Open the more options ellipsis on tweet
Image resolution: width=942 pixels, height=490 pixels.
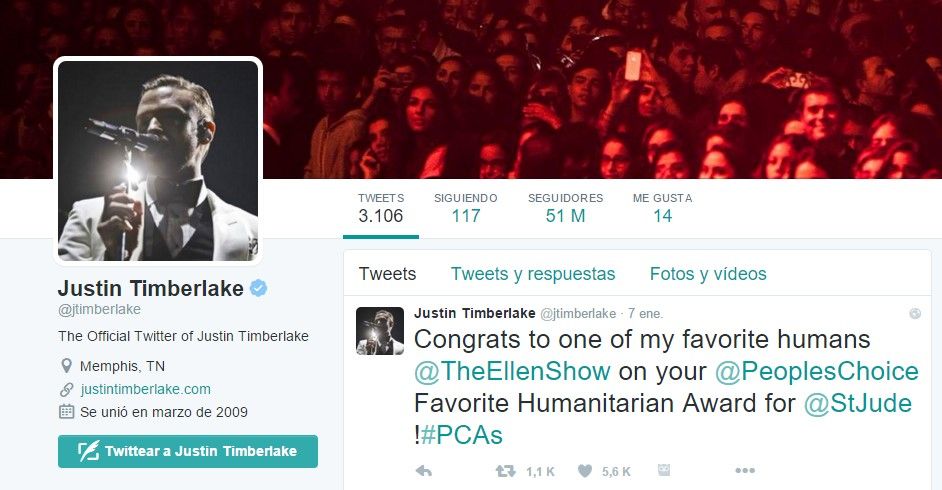click(x=745, y=471)
